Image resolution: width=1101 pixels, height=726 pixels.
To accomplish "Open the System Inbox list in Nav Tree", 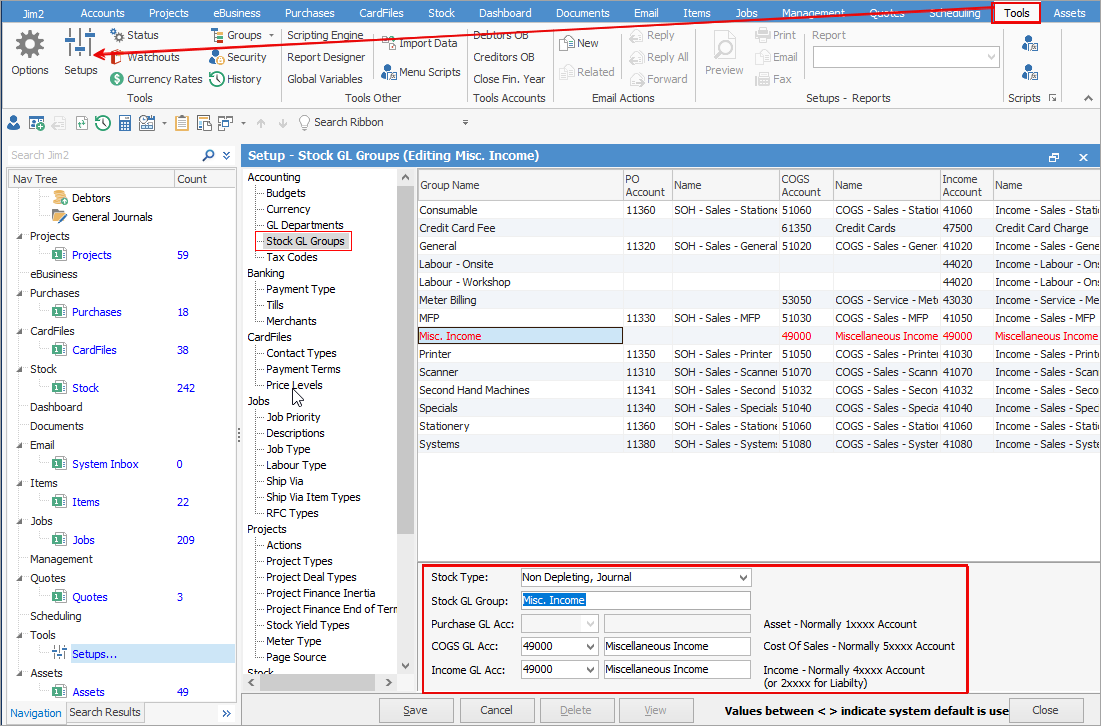I will coord(105,464).
